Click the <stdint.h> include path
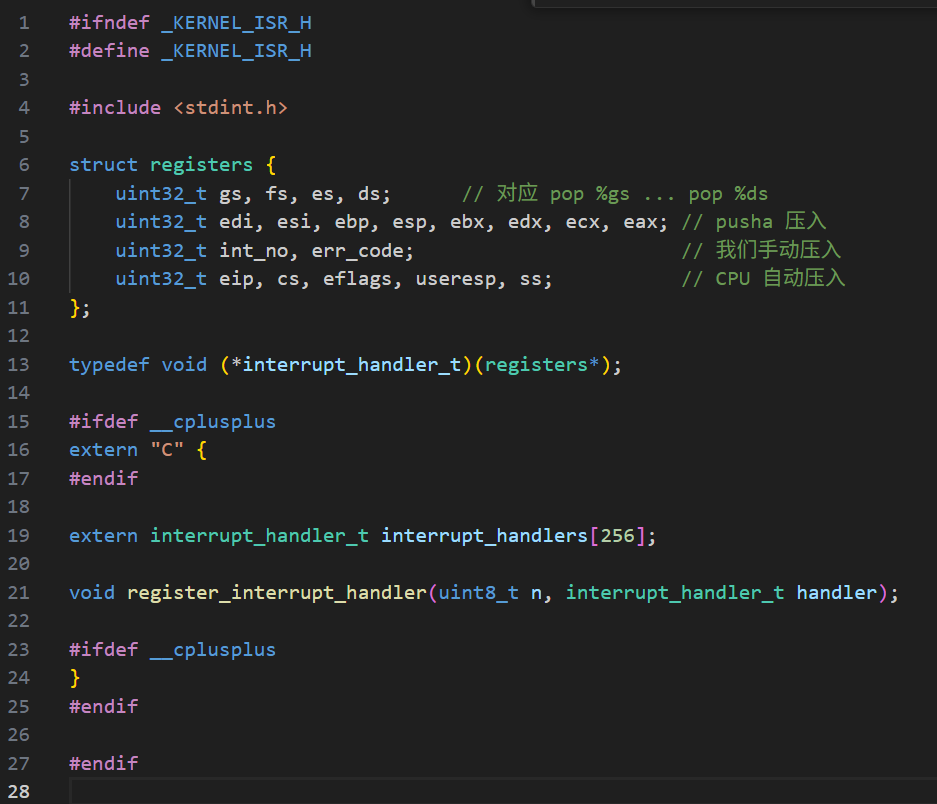The width and height of the screenshot is (937, 804). pyautogui.click(x=231, y=108)
